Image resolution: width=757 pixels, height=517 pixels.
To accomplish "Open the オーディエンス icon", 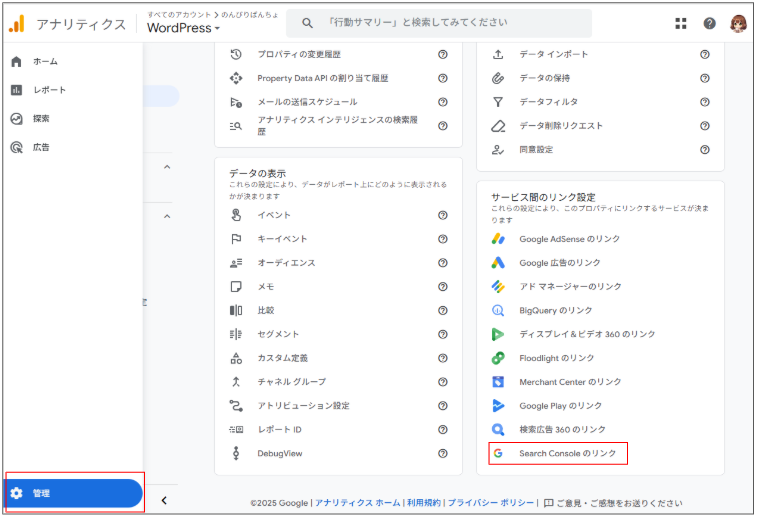I will click(236, 263).
